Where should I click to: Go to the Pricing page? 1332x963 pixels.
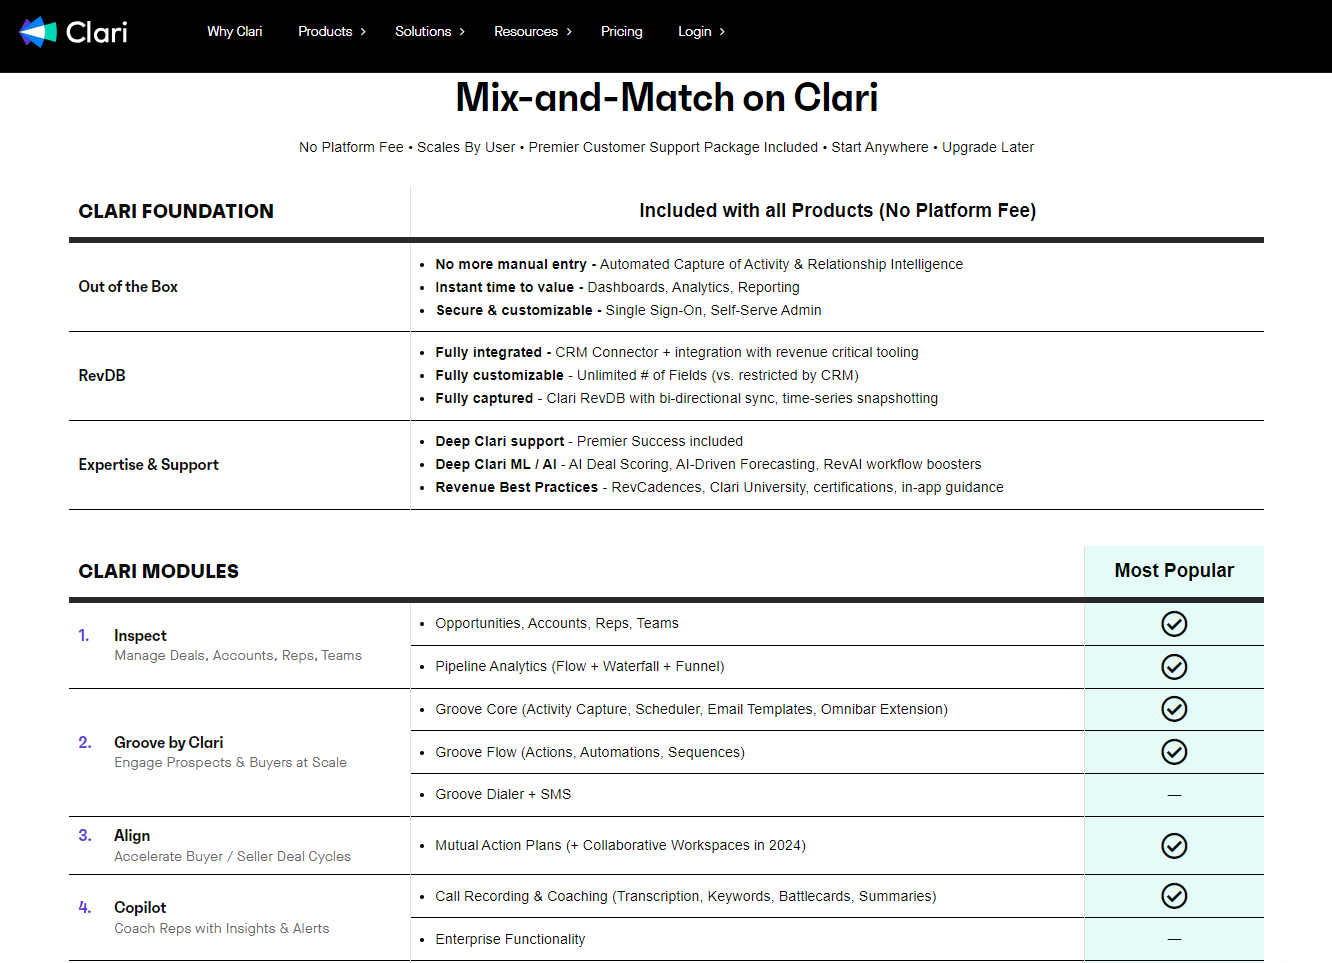(x=622, y=32)
